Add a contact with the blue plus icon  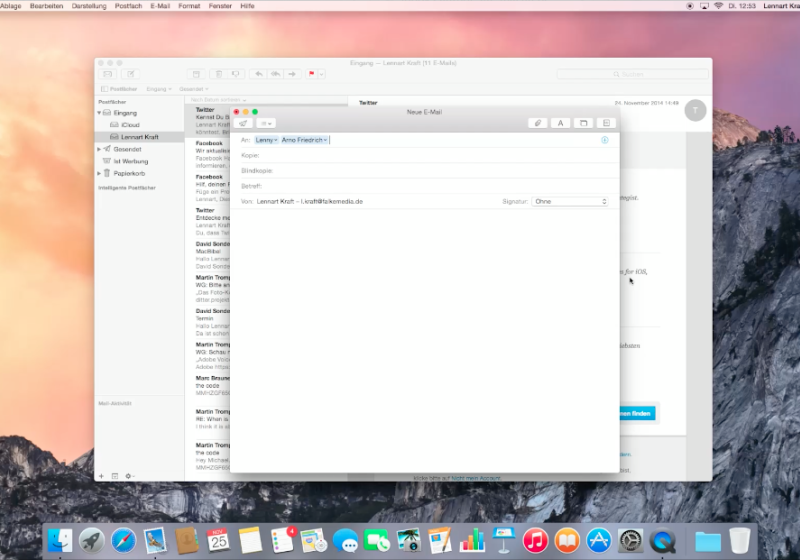pos(605,140)
